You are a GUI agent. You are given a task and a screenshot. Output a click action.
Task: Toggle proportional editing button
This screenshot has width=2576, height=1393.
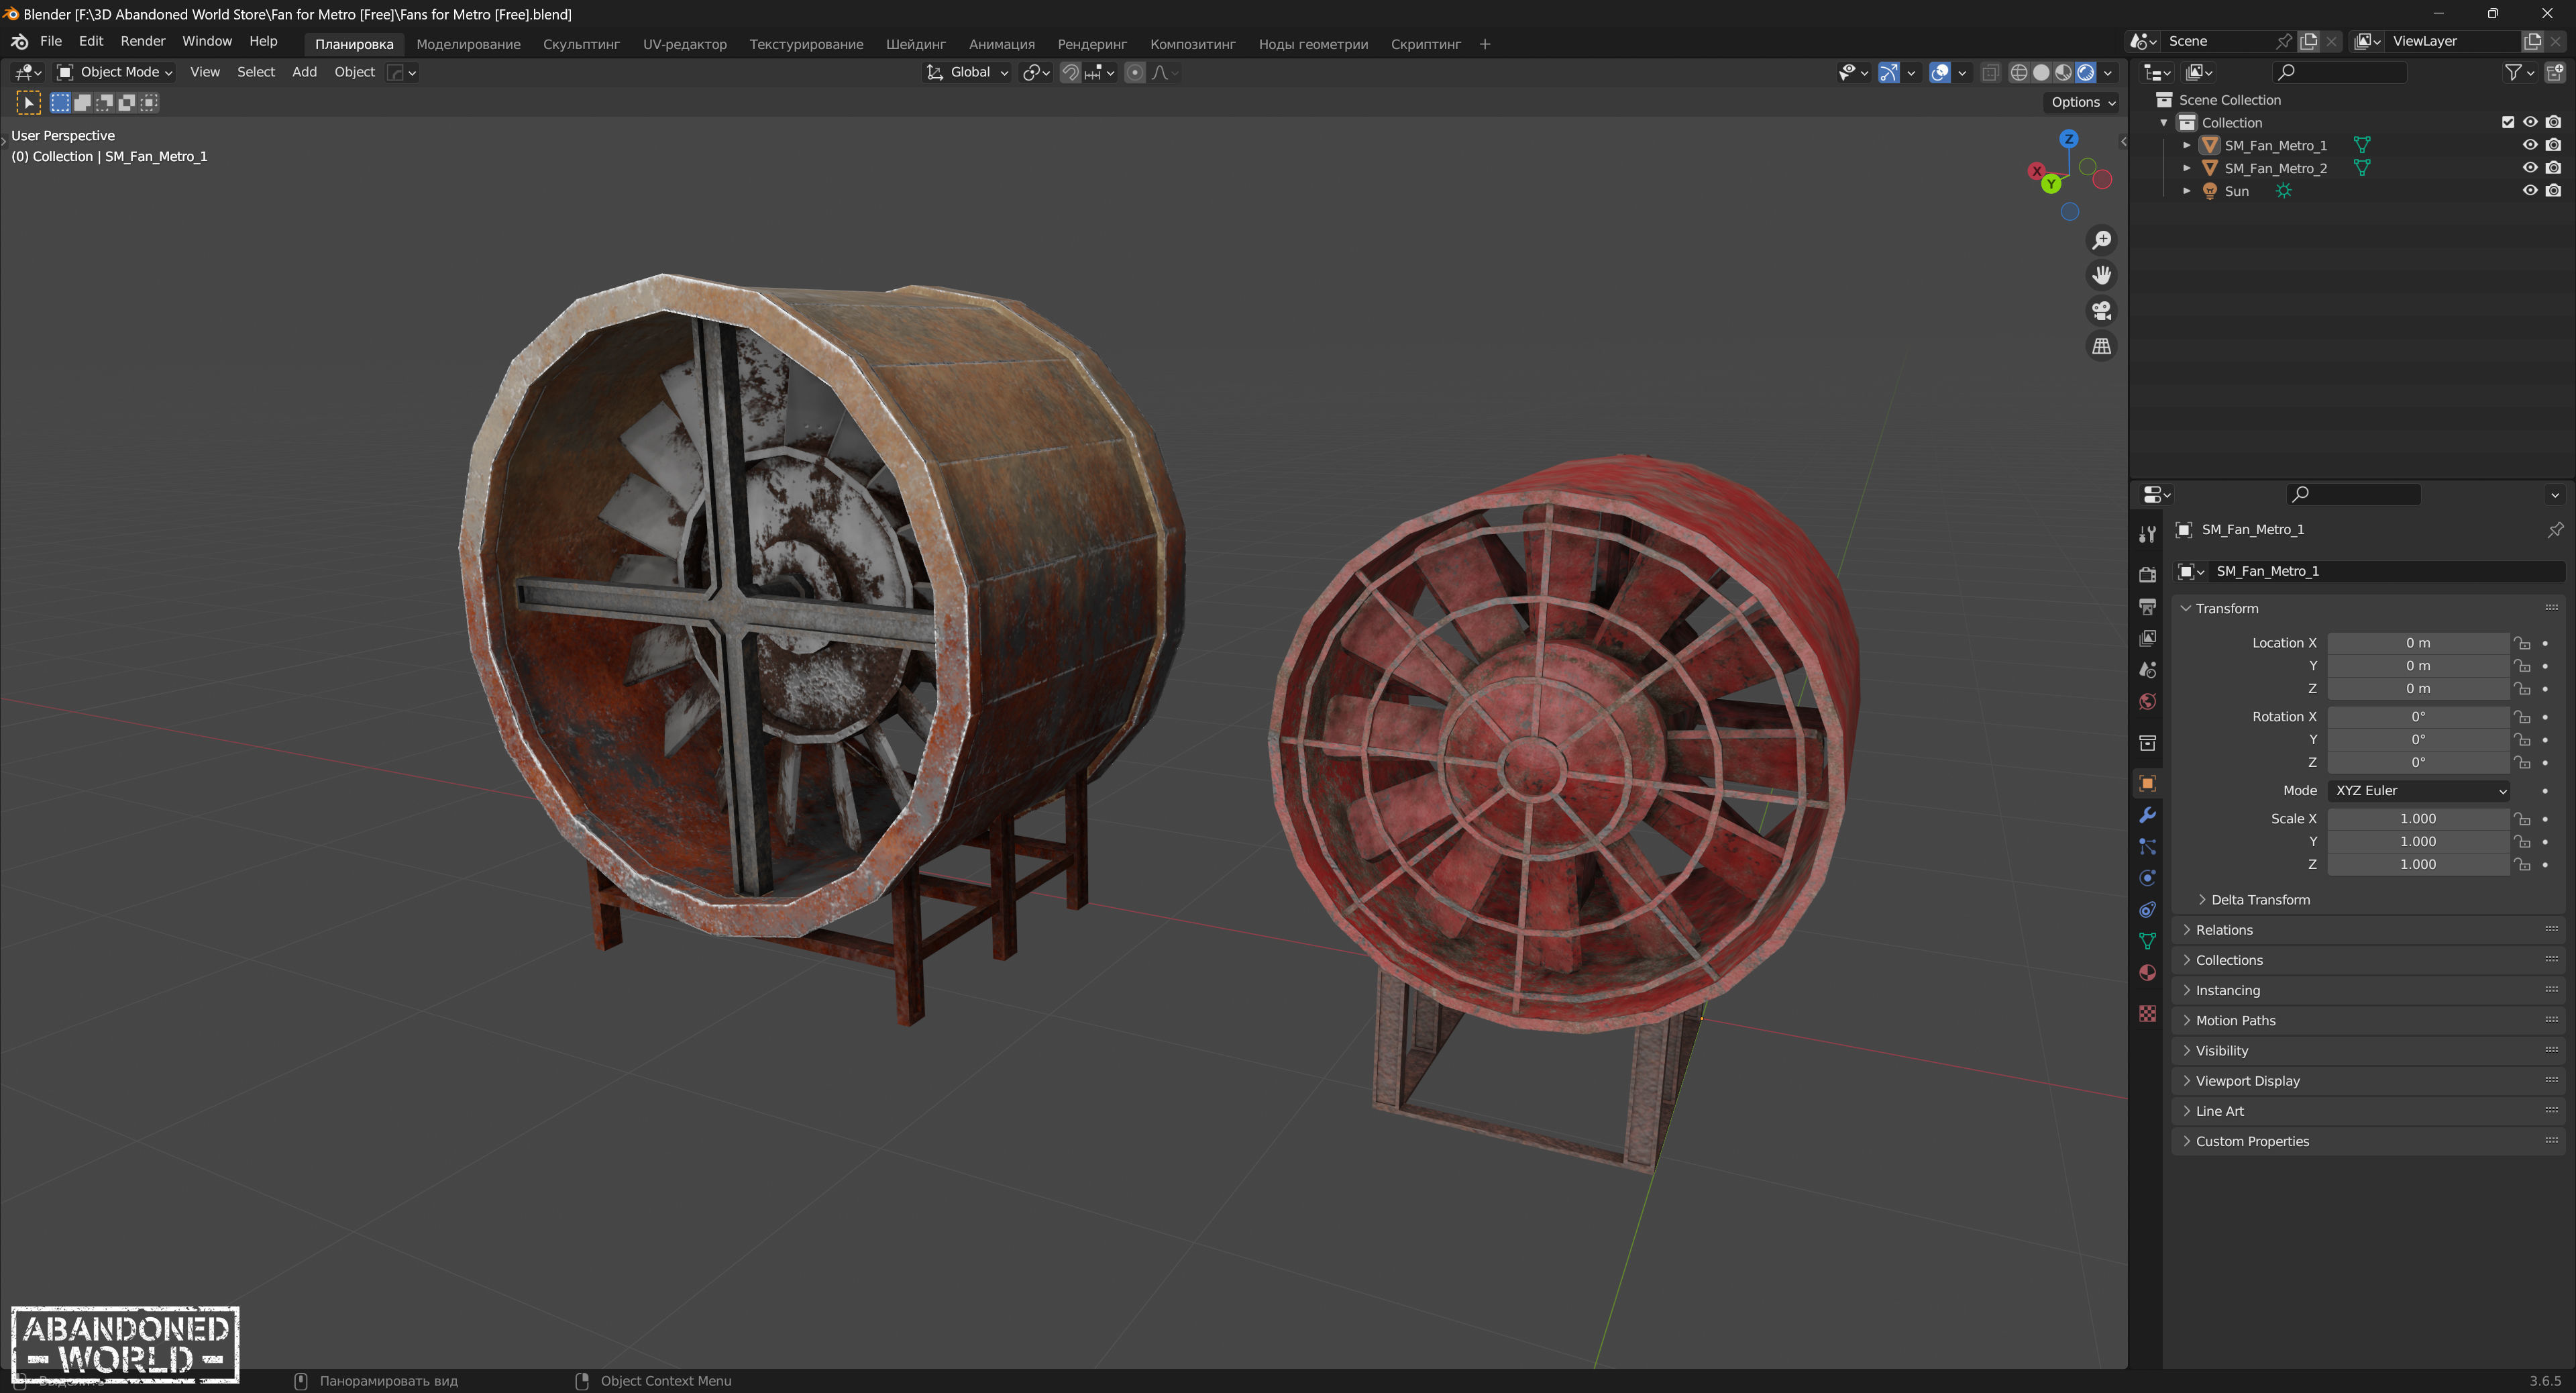pyautogui.click(x=1134, y=72)
